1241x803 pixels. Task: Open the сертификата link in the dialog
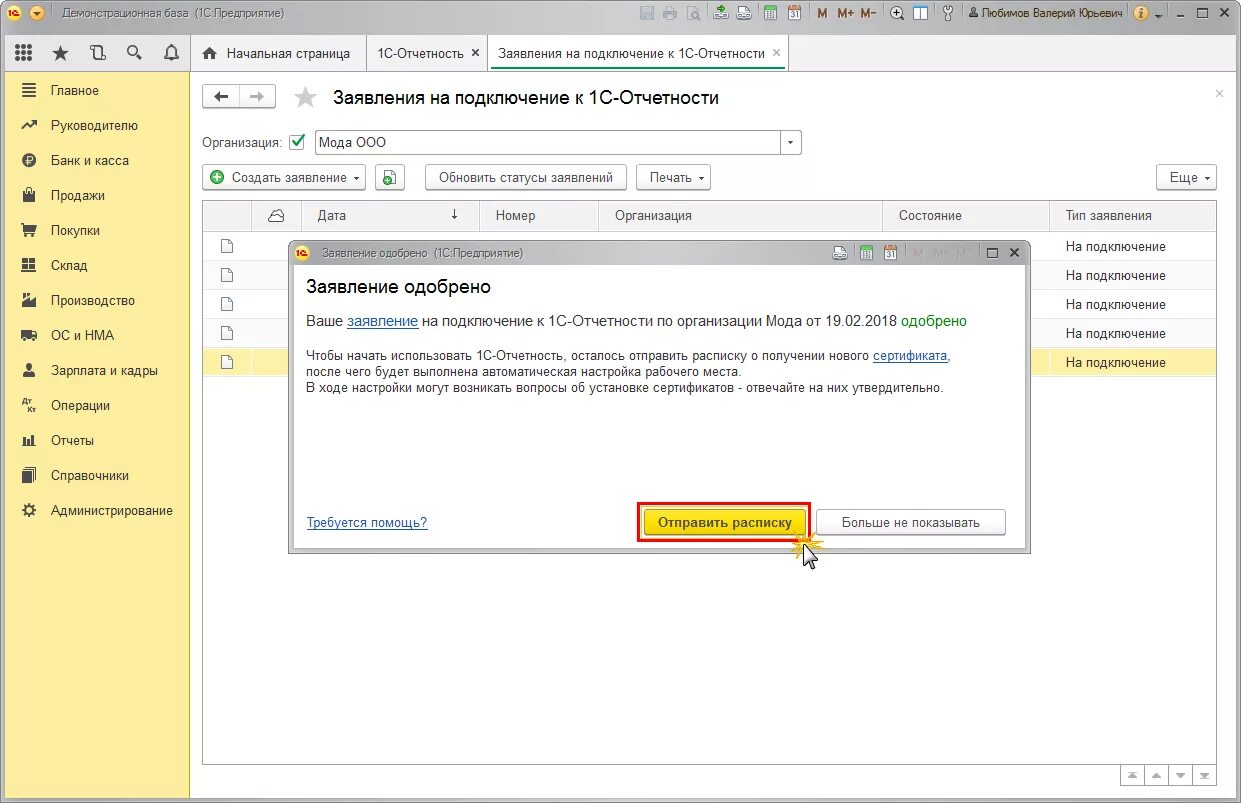click(910, 355)
